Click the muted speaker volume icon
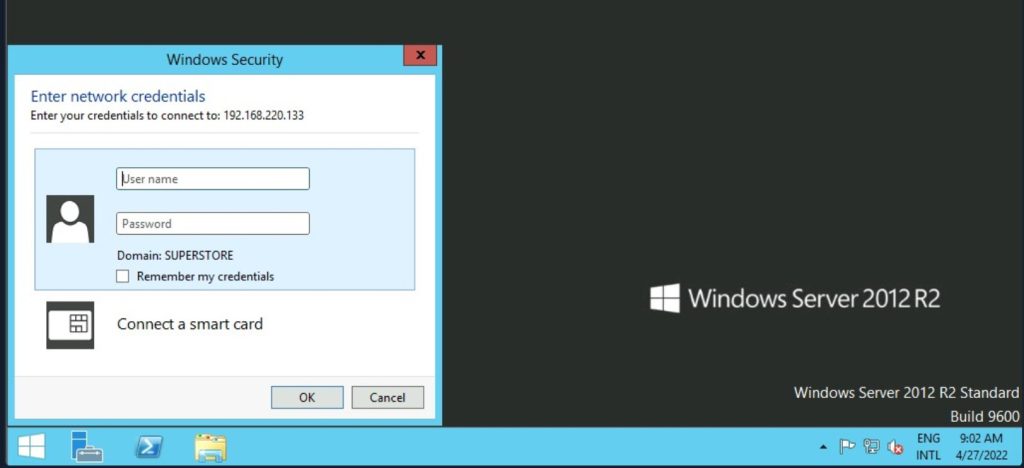 (895, 447)
